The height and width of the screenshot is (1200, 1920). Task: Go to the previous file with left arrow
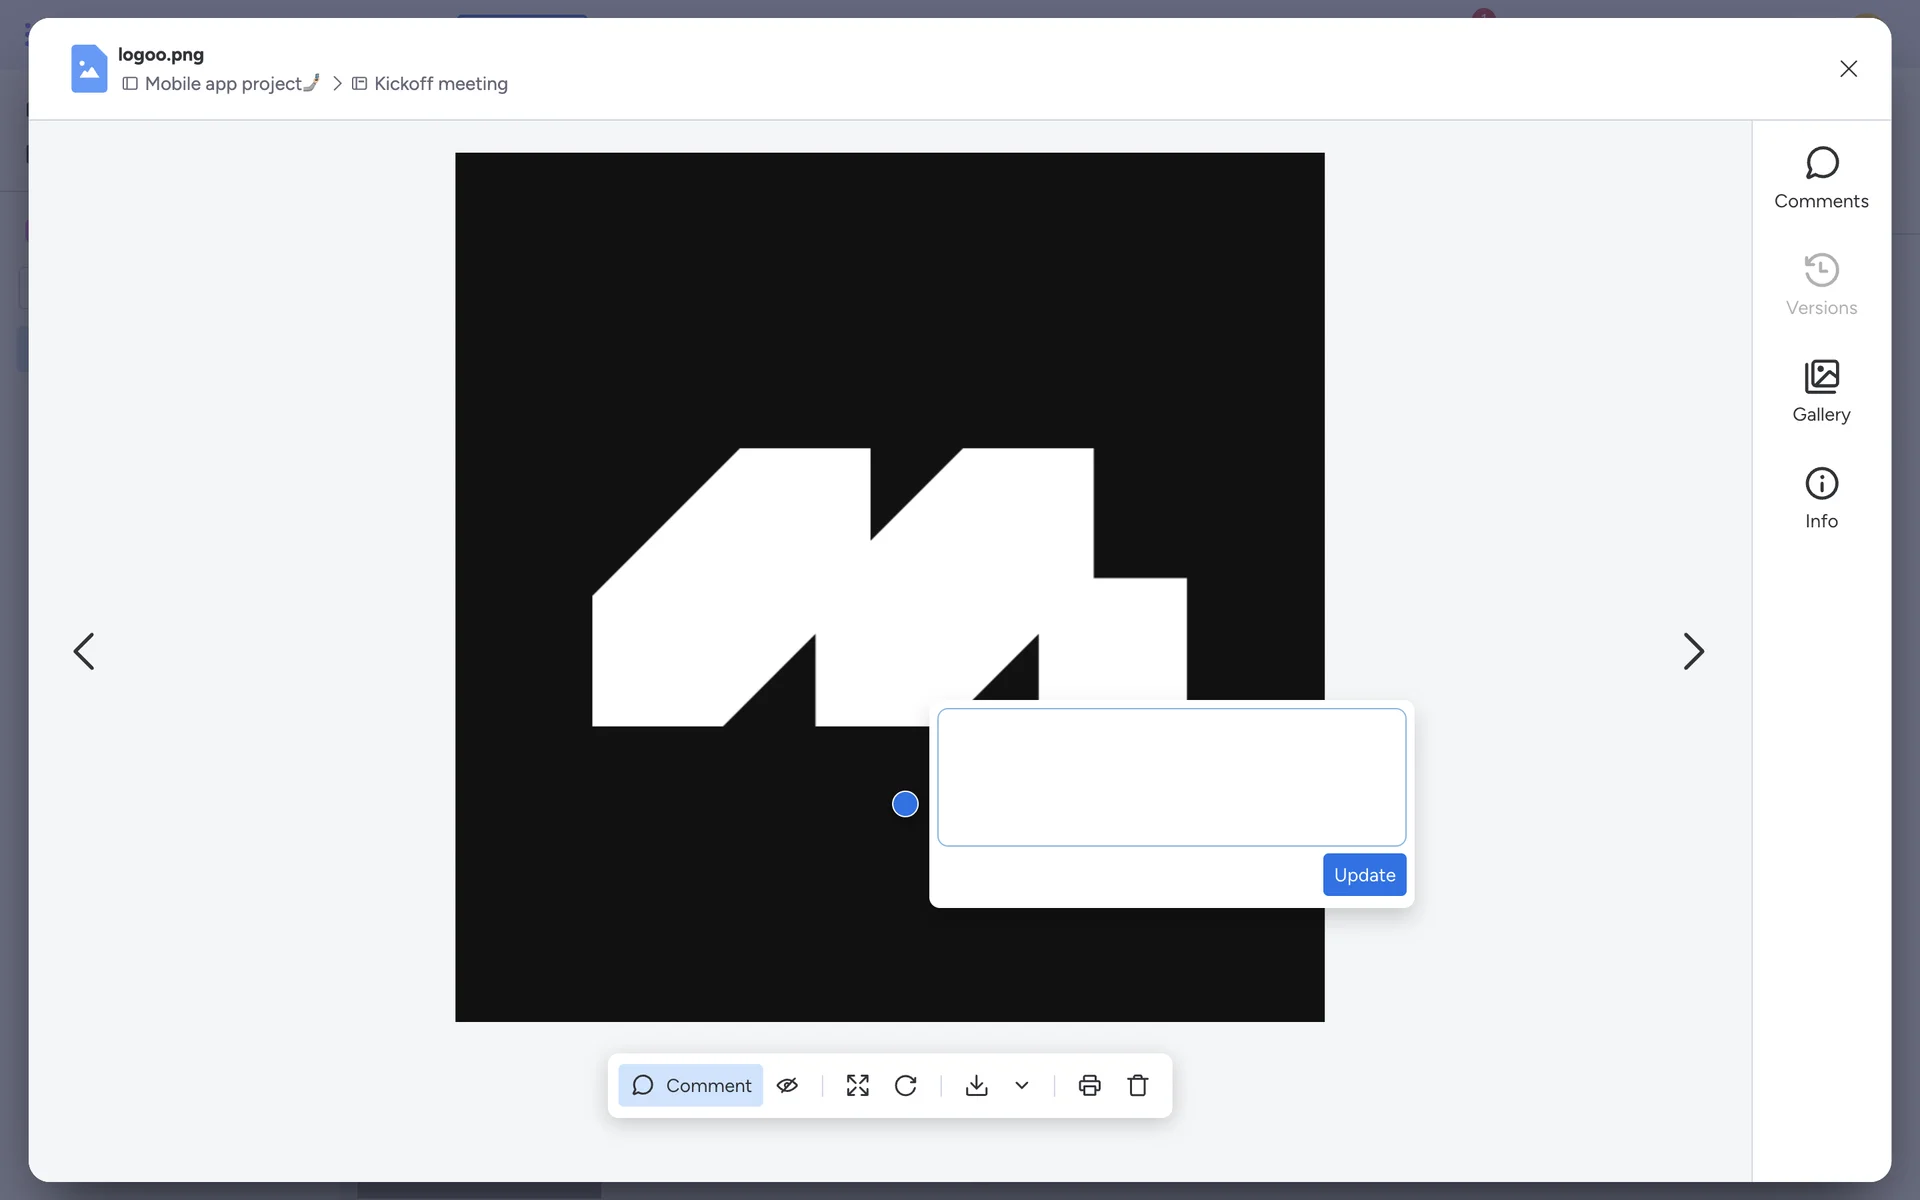(84, 651)
